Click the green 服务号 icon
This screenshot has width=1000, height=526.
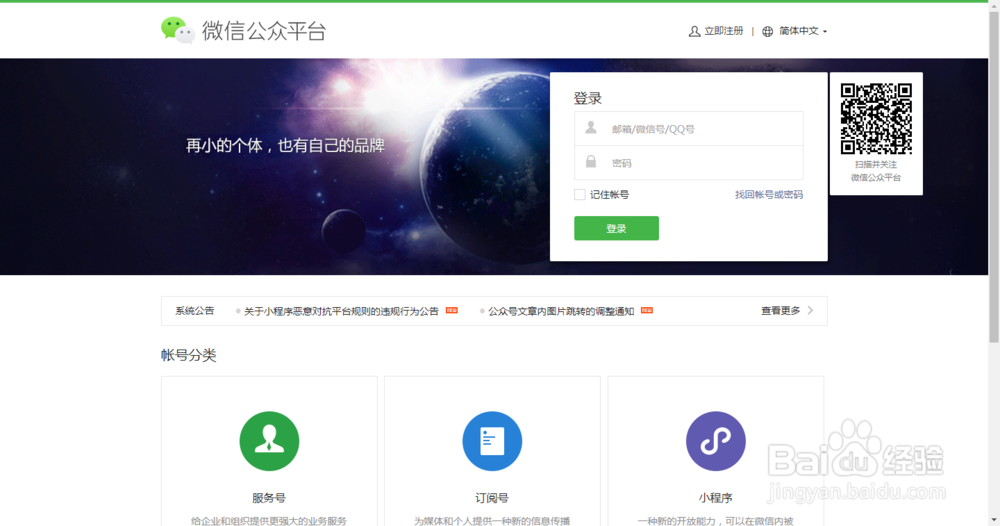click(269, 441)
